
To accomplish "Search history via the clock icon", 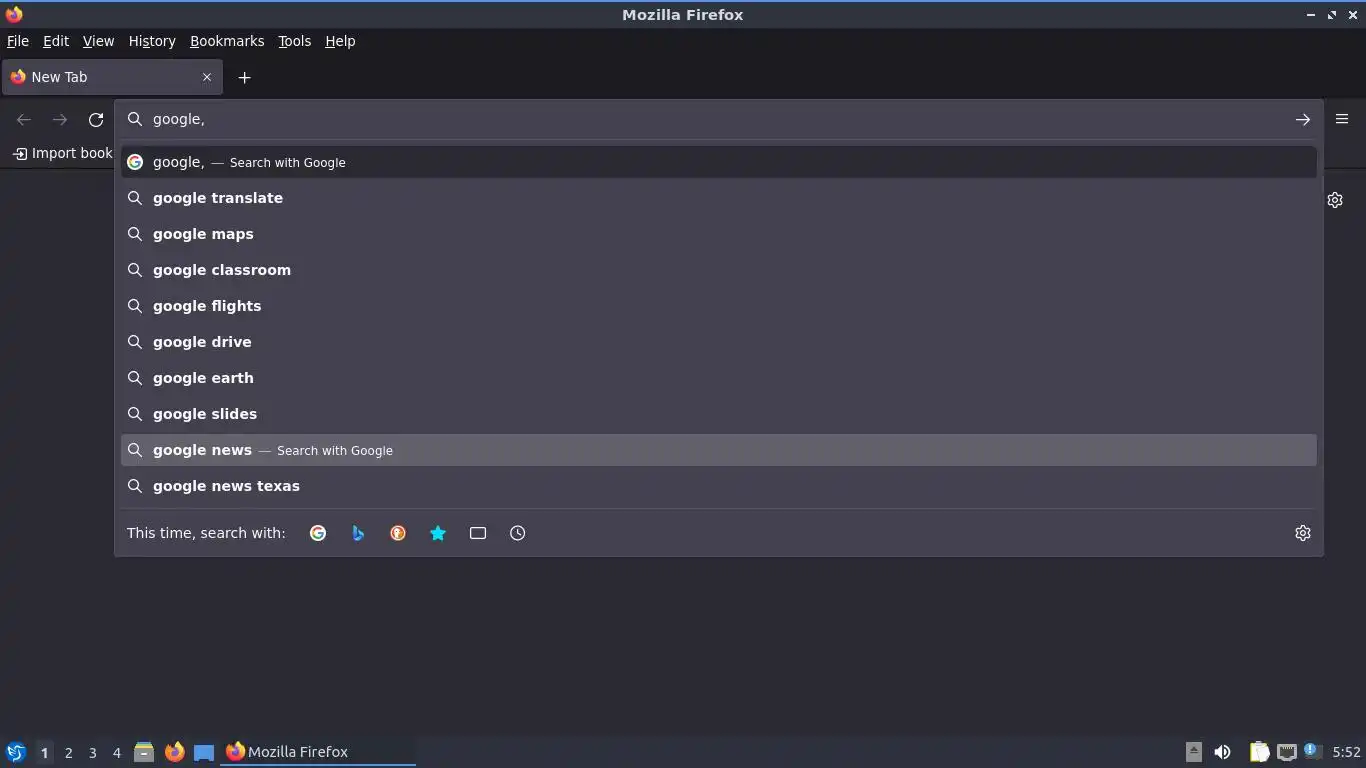I will 518,533.
